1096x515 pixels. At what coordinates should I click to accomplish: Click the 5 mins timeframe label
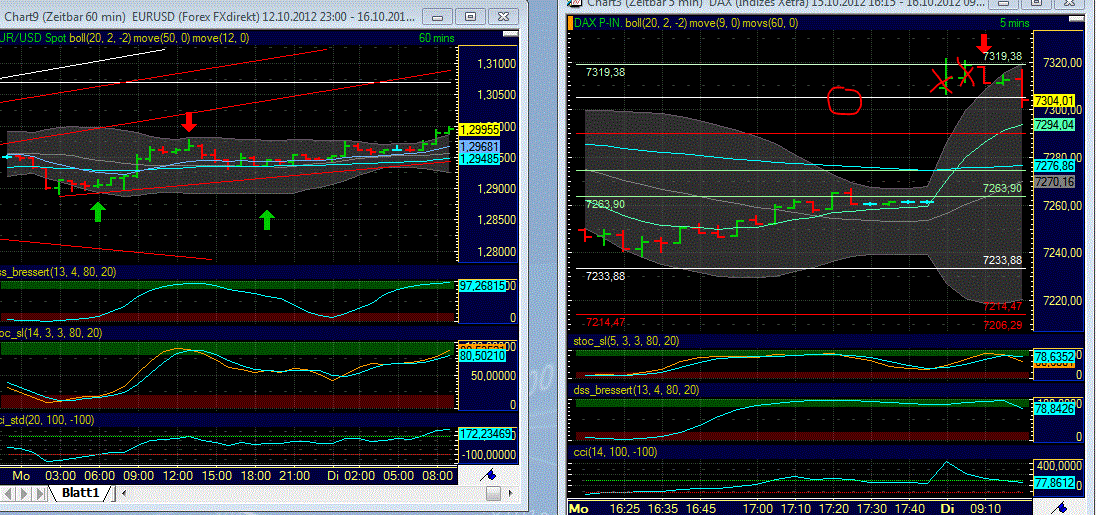pyautogui.click(x=1014, y=23)
